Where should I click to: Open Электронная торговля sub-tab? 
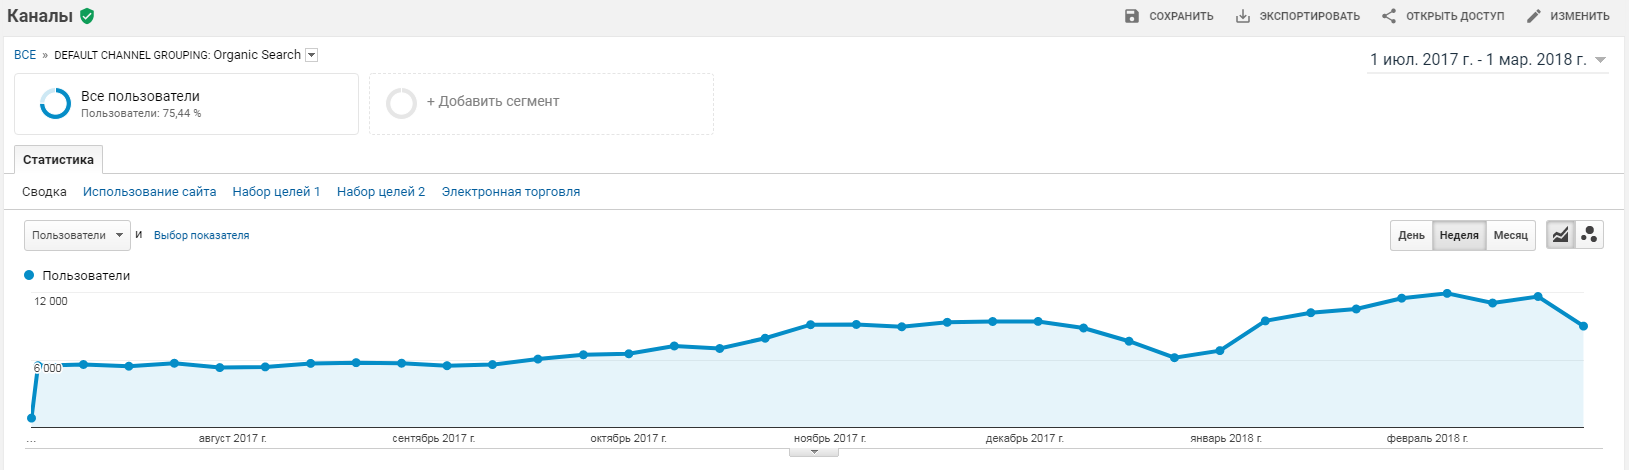[511, 192]
